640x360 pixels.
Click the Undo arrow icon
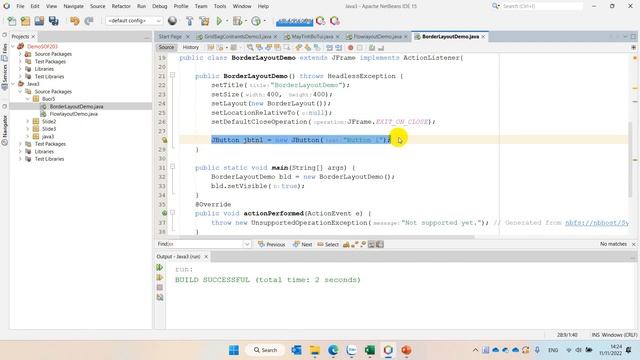(x=75, y=21)
